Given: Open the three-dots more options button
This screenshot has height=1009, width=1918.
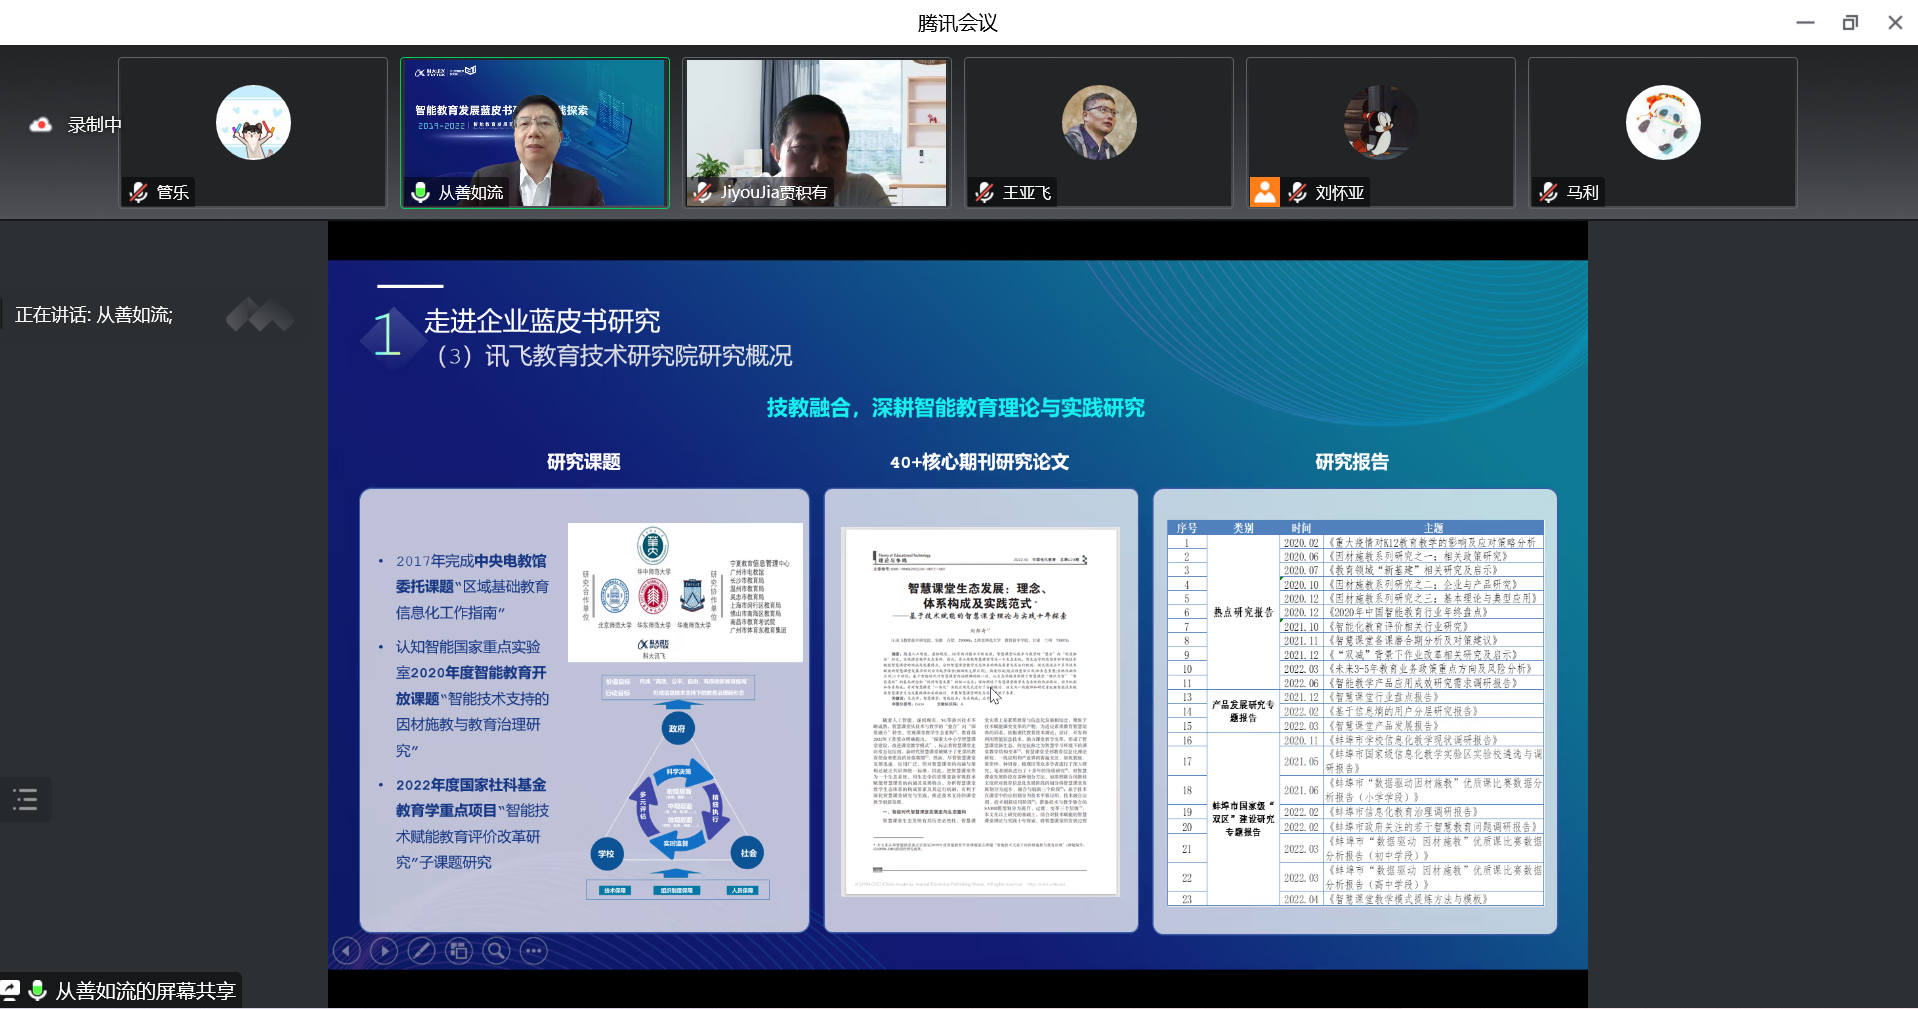Looking at the screenshot, I should 534,951.
